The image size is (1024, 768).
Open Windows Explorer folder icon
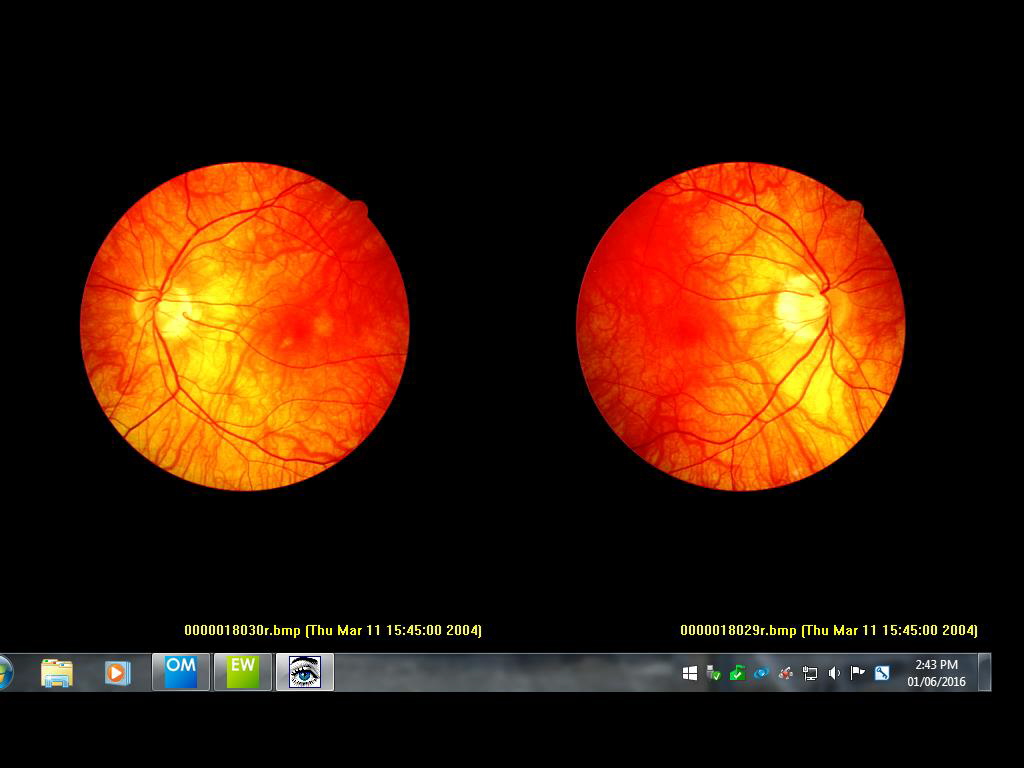[x=57, y=673]
